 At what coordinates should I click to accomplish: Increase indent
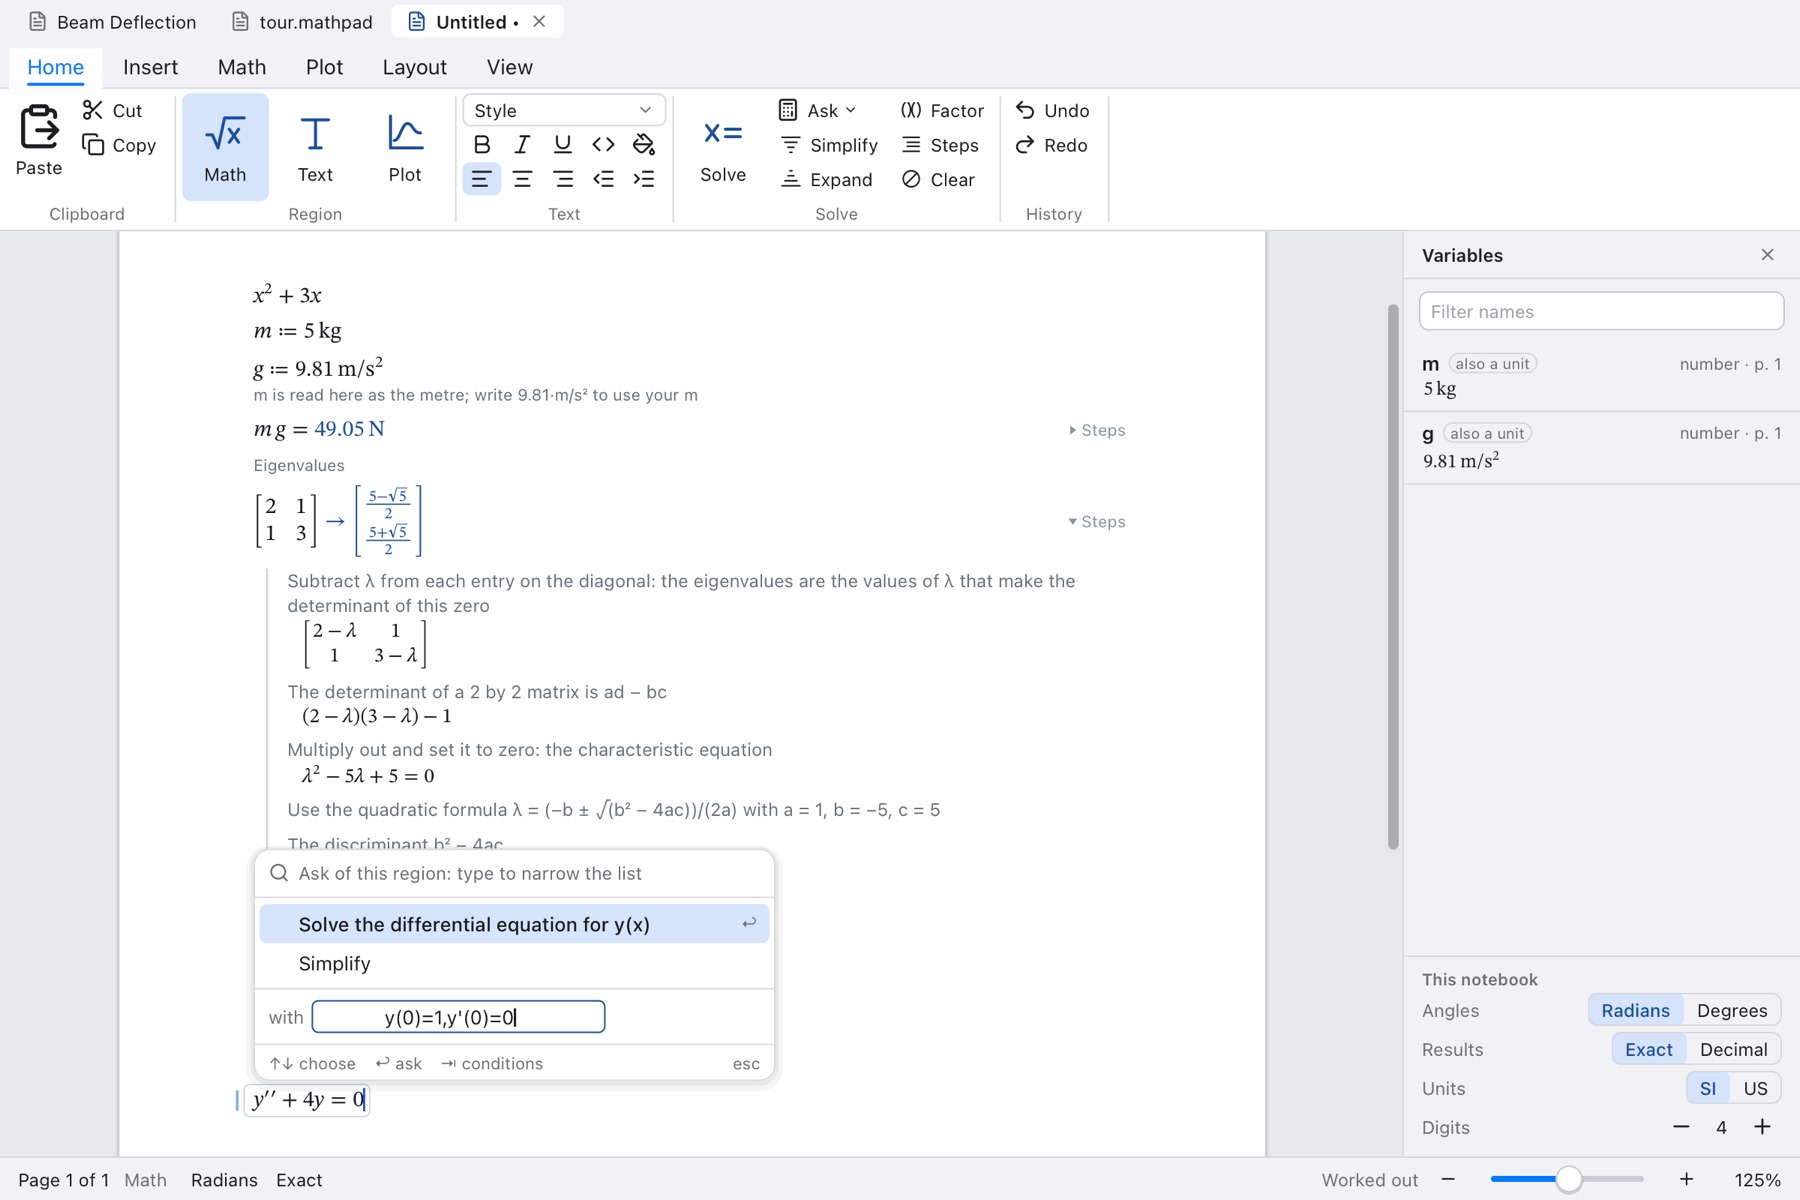pos(644,179)
